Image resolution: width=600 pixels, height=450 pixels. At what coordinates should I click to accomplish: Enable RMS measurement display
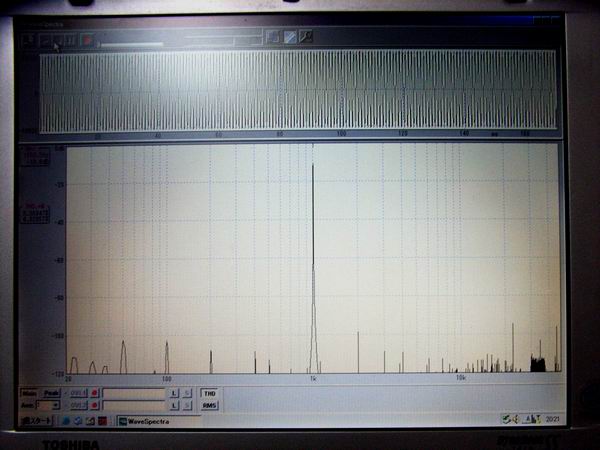pyautogui.click(x=209, y=405)
